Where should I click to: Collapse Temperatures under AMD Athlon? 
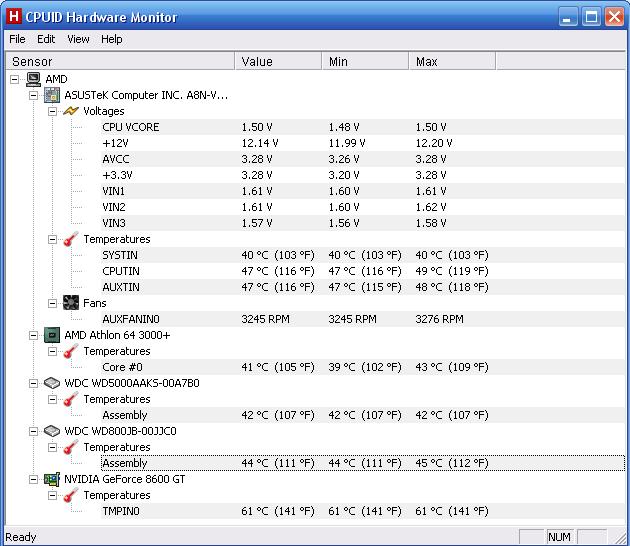click(x=52, y=351)
